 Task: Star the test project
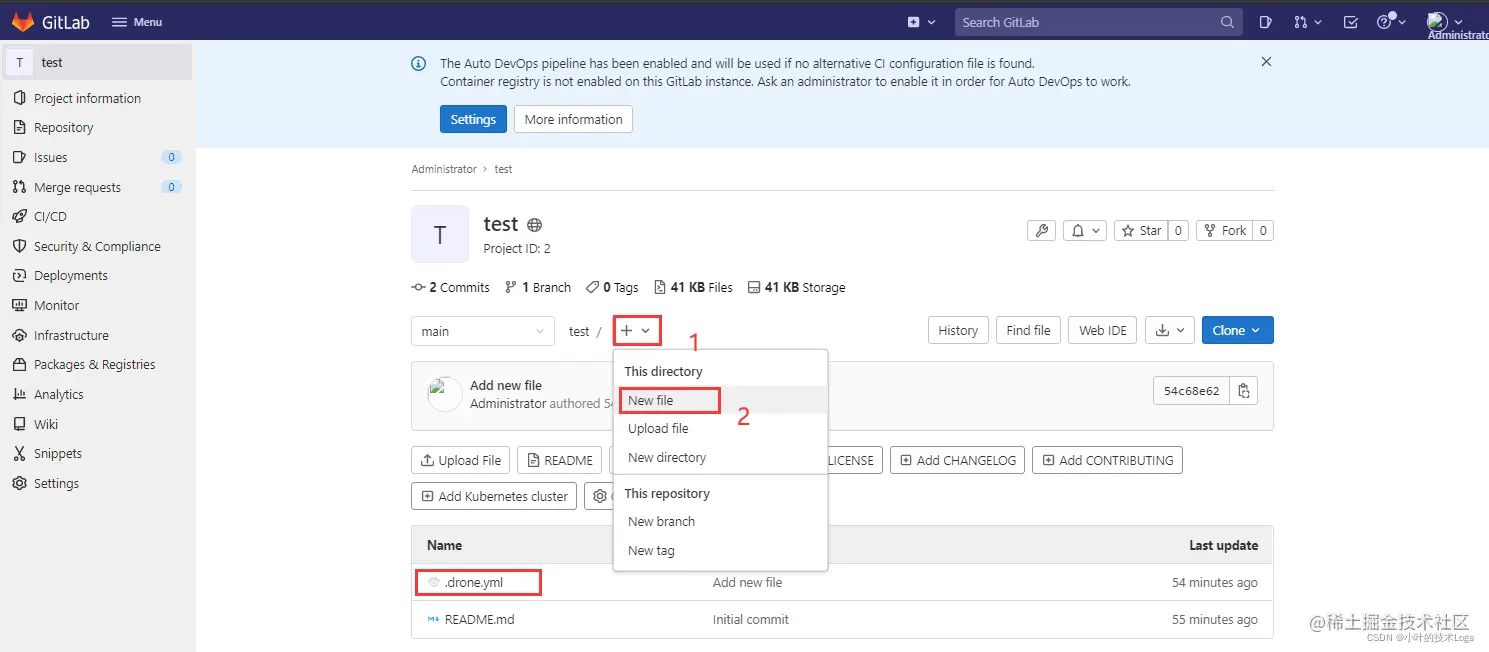point(1141,230)
